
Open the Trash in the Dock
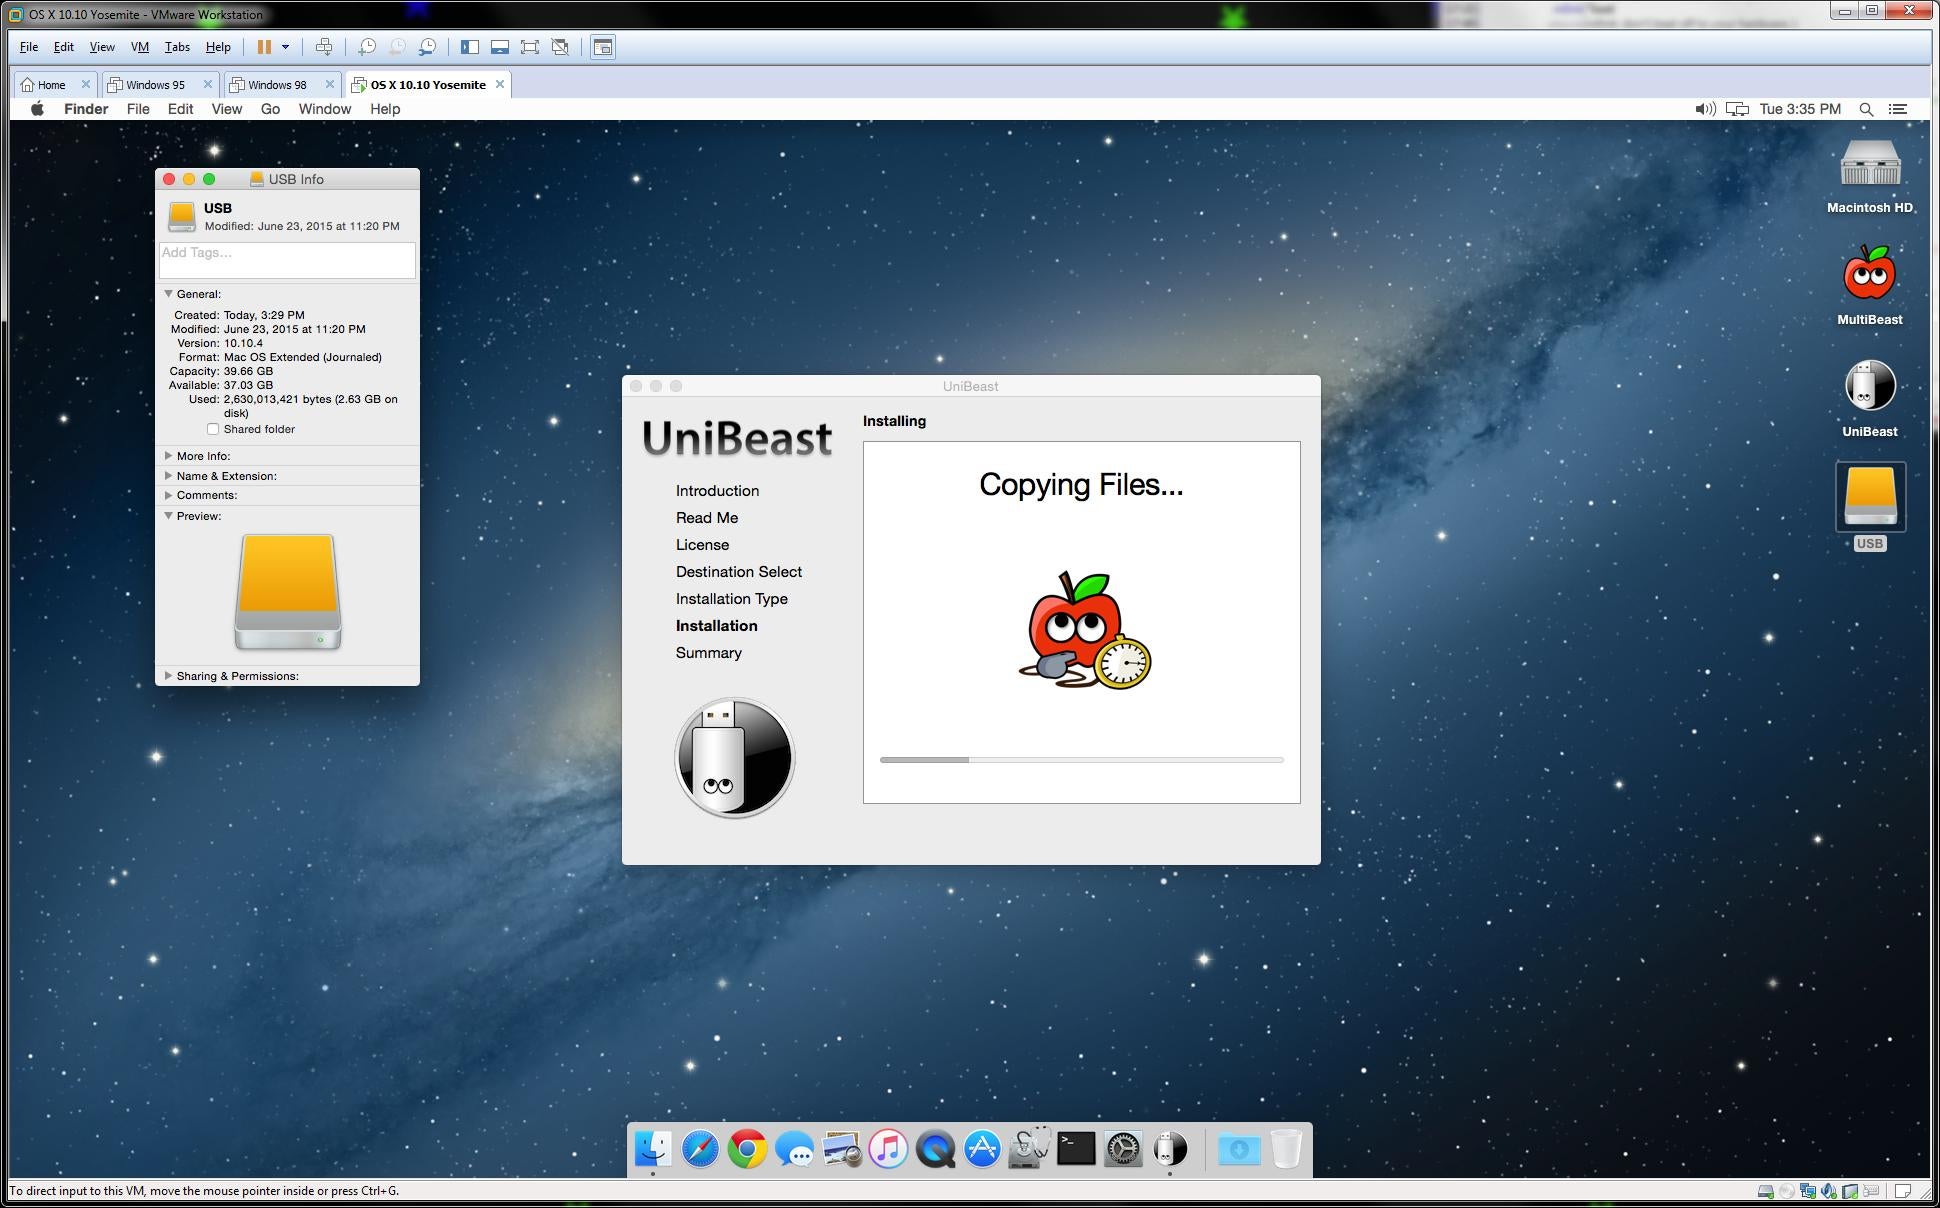click(1286, 1149)
